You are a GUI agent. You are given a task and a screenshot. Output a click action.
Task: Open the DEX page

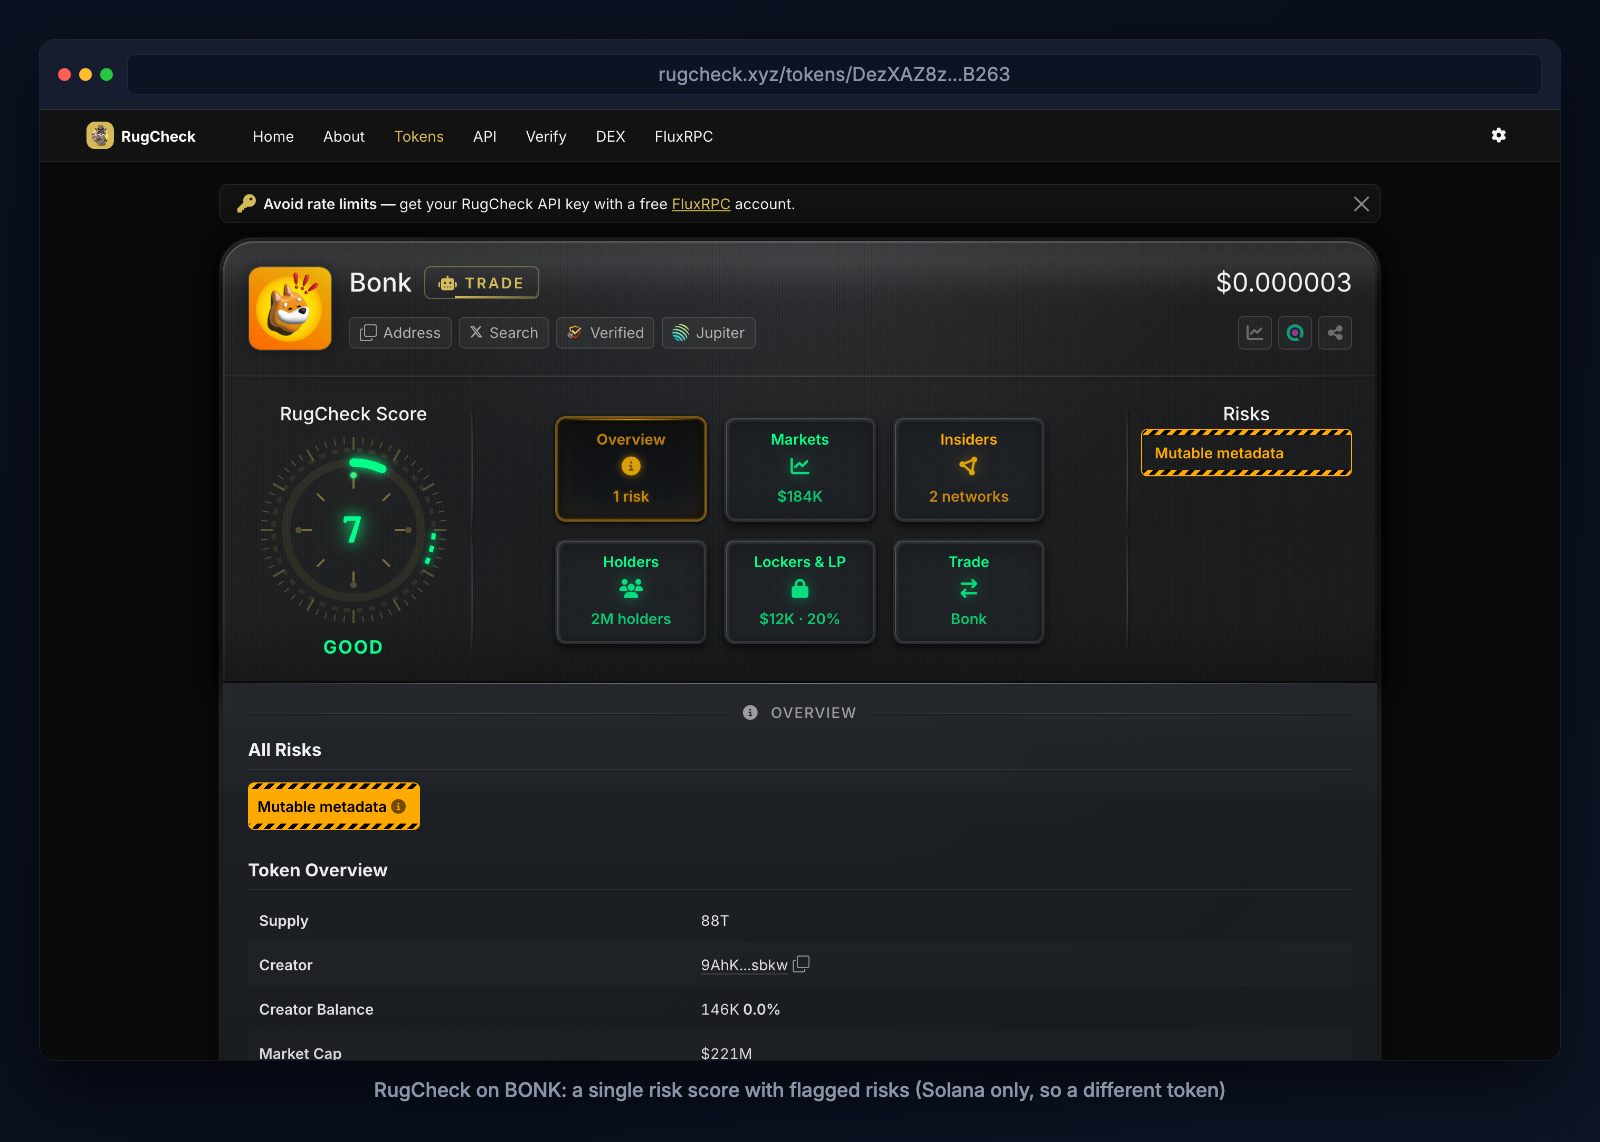coord(611,136)
